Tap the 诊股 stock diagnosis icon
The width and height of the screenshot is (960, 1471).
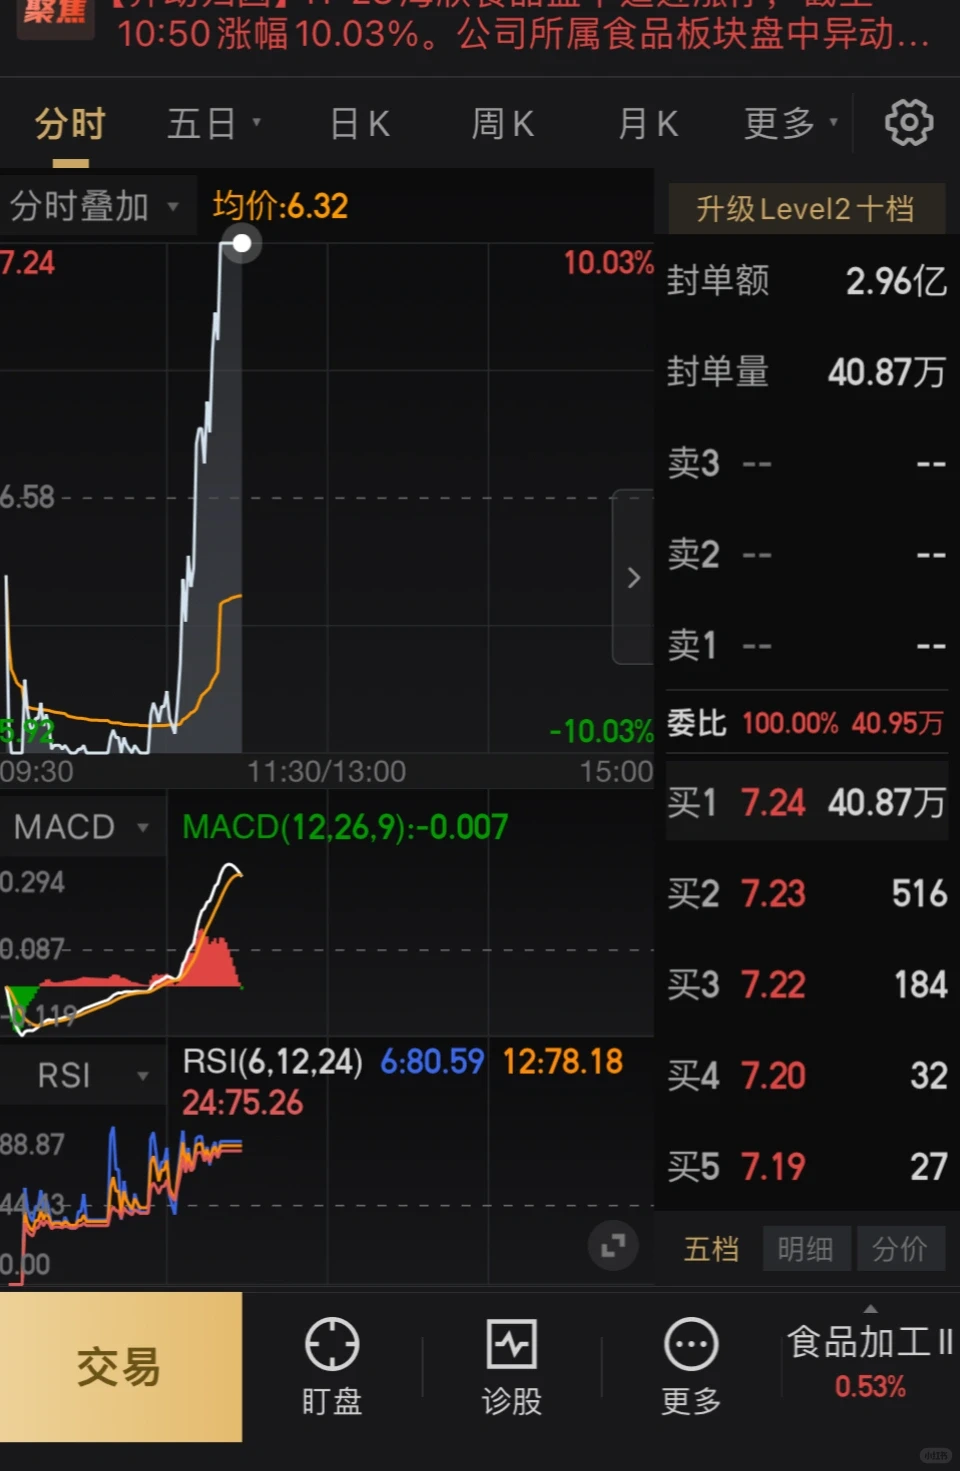pos(512,1365)
